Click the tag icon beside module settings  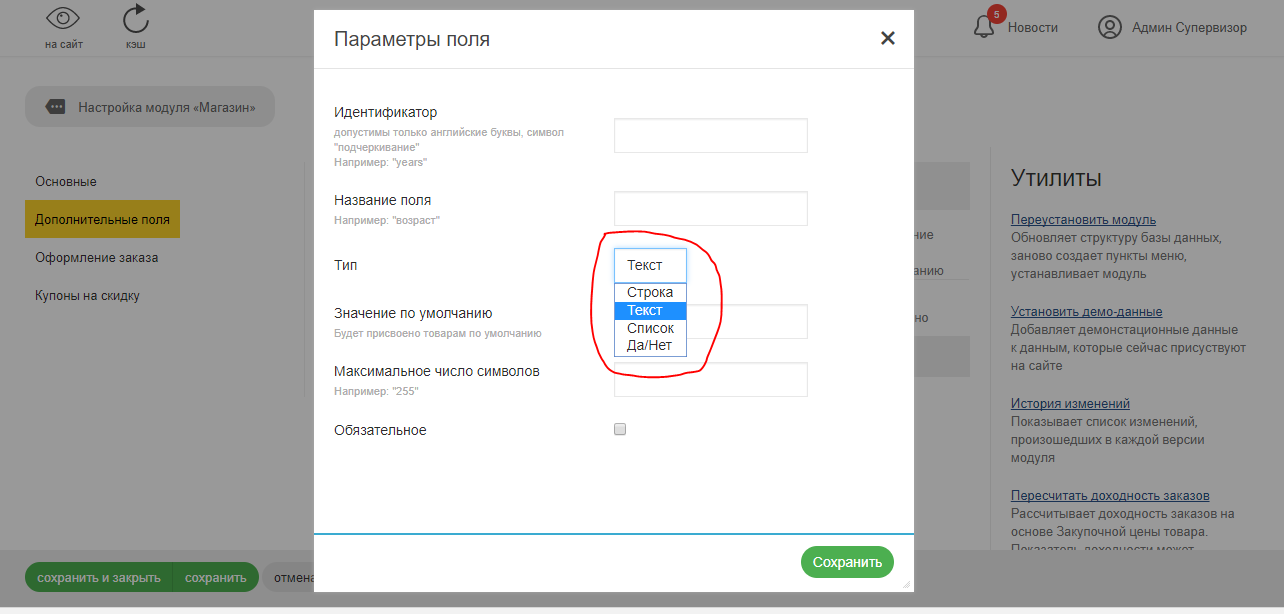(x=56, y=107)
